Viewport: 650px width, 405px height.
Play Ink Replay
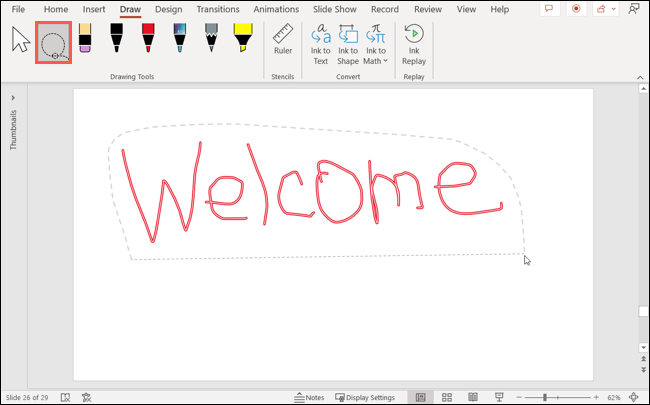pos(414,44)
